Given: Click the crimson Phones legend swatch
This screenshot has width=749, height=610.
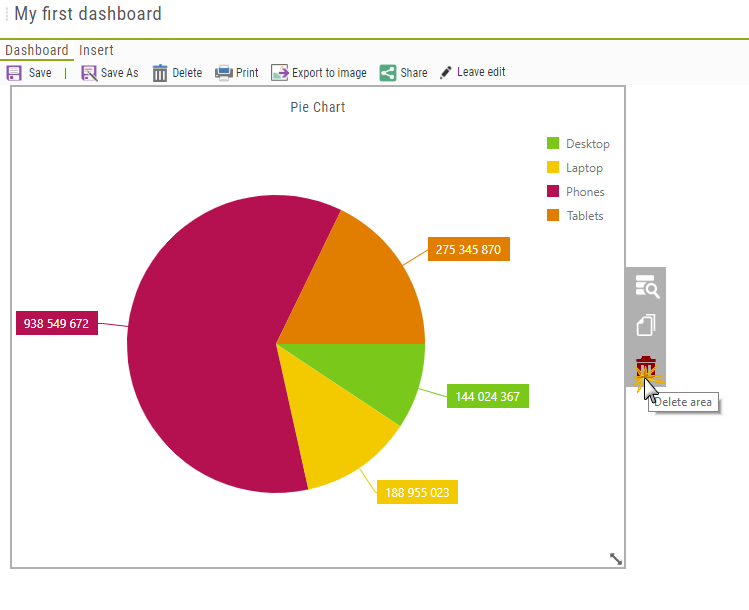Looking at the screenshot, I should [553, 191].
